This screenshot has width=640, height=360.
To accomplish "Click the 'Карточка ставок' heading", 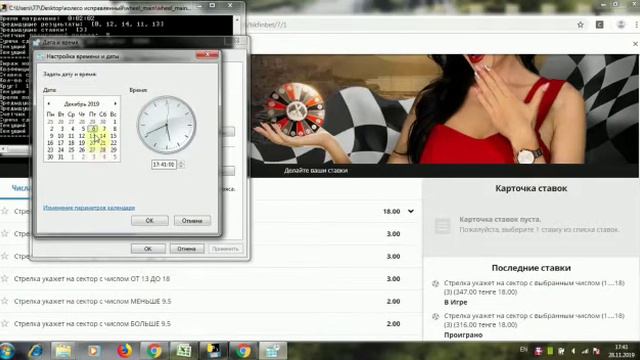I will click(531, 189).
